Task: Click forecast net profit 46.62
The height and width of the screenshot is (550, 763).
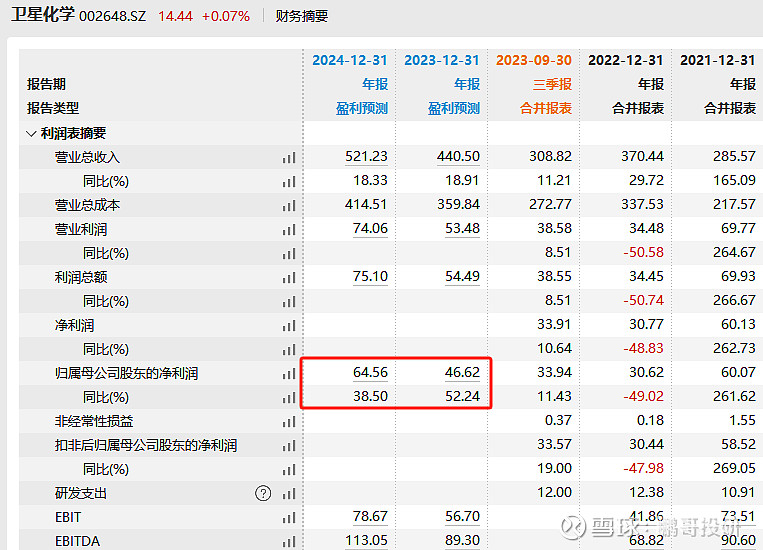Action: click(x=462, y=373)
